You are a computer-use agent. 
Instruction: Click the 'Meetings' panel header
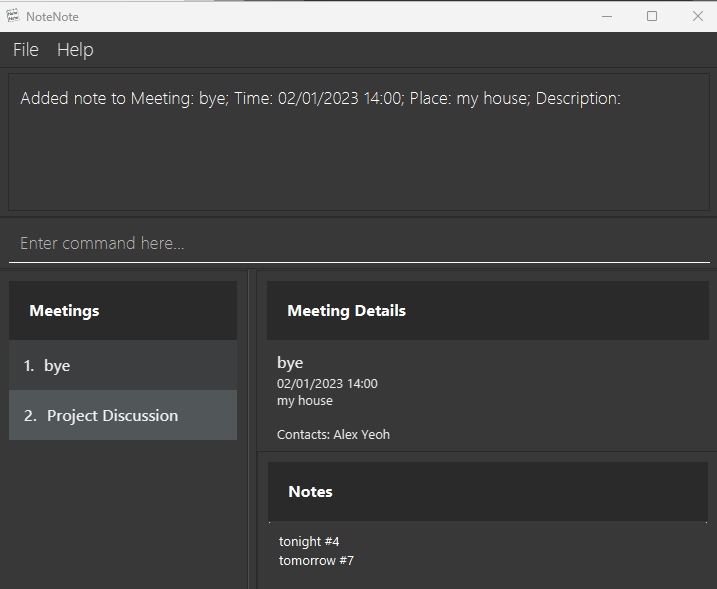(123, 311)
